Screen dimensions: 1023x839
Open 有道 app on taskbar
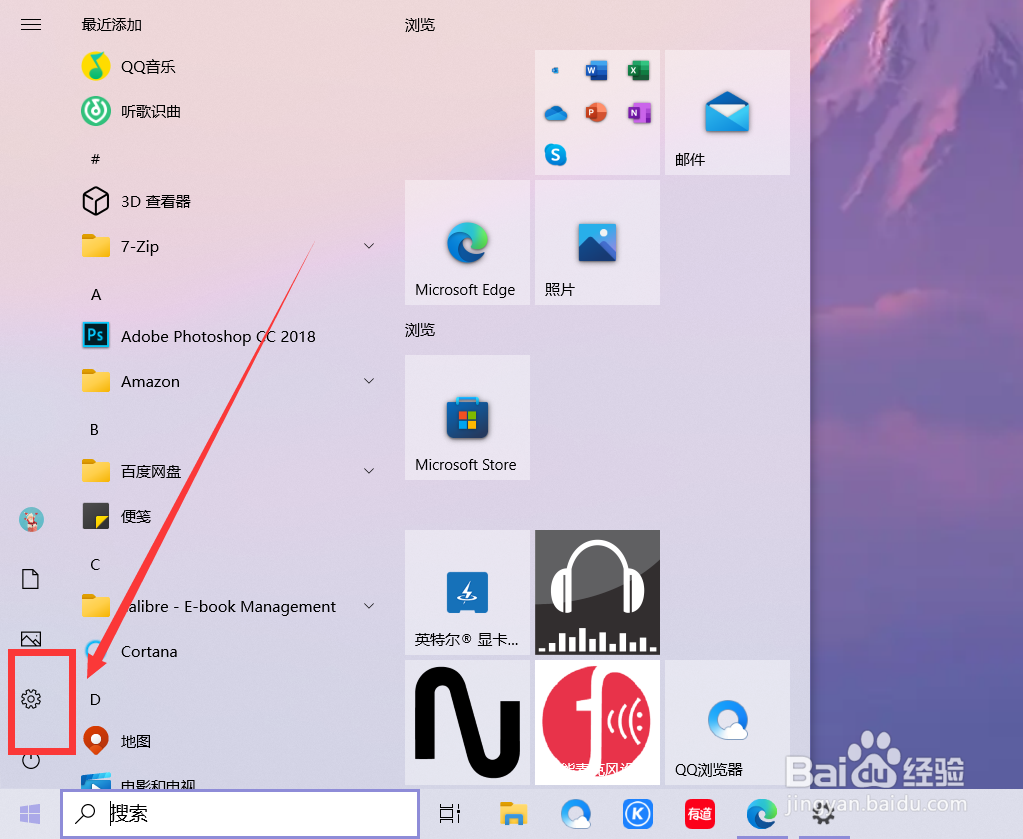(699, 814)
